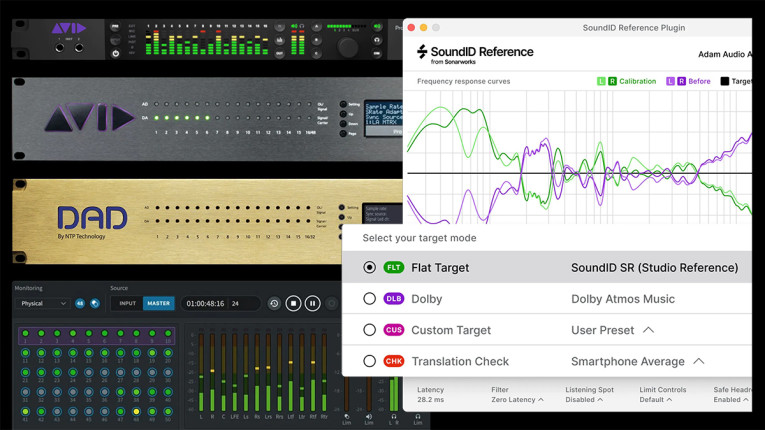Open the Adam Audio speaker profile
Image resolution: width=765 pixels, height=430 pixels.
(x=725, y=54)
